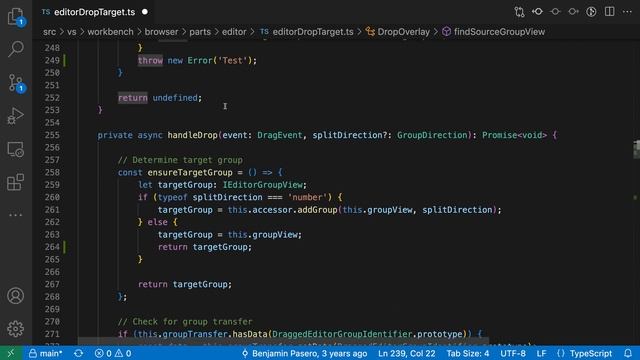Show additional views ellipsis in activity bar
The width and height of the screenshot is (640, 360).
[x=16, y=215]
